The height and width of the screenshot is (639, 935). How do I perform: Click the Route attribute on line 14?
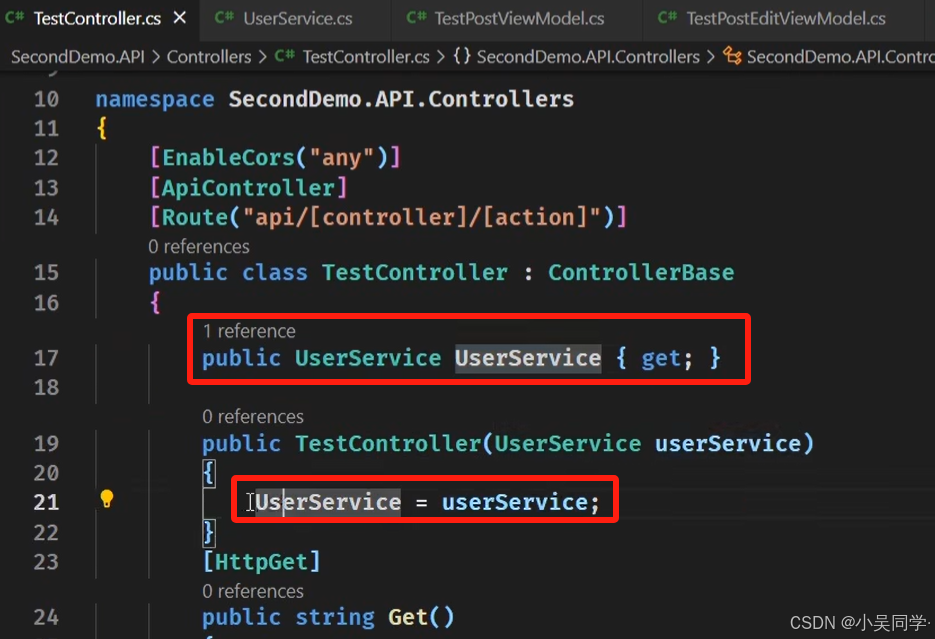click(x=196, y=217)
